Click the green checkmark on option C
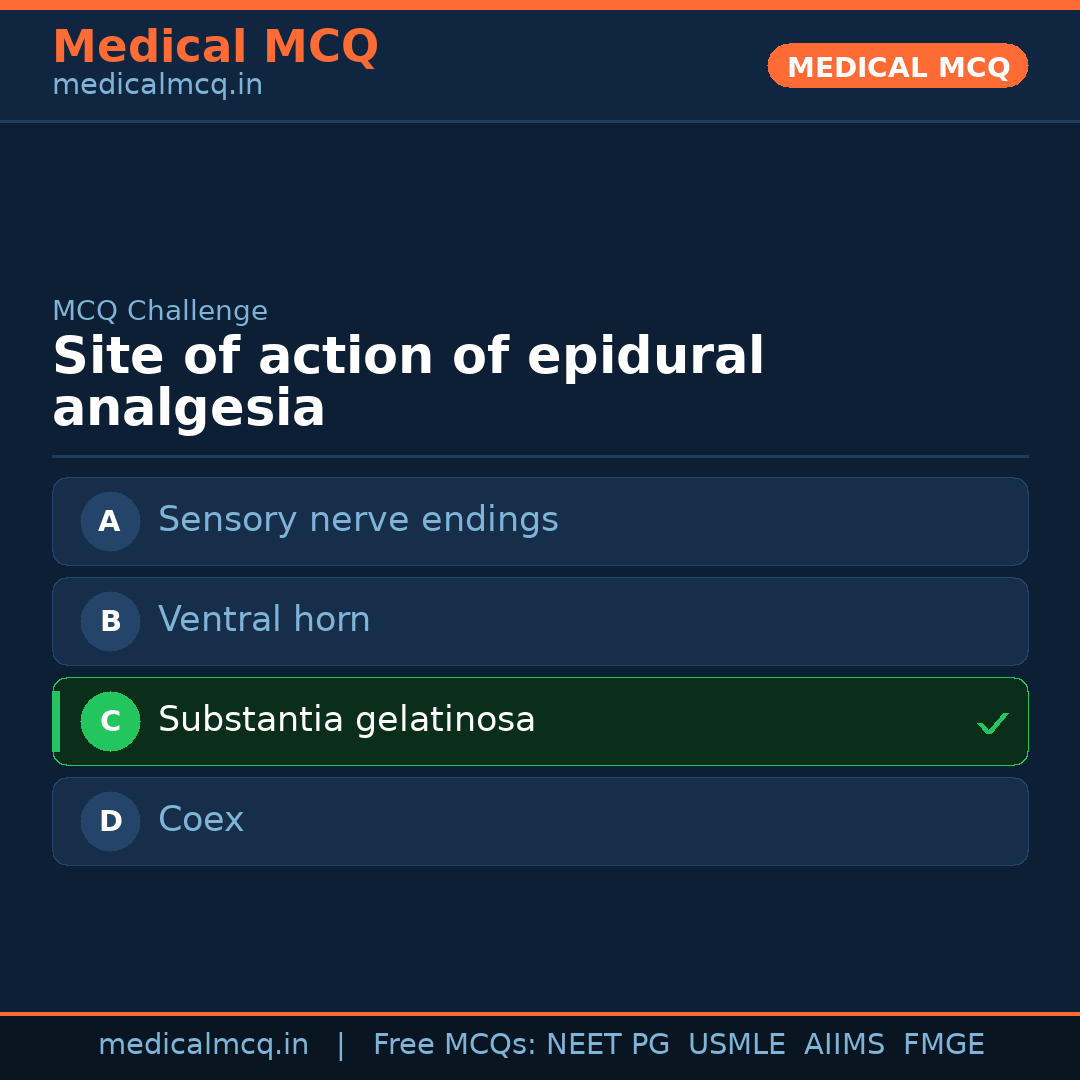 992,723
